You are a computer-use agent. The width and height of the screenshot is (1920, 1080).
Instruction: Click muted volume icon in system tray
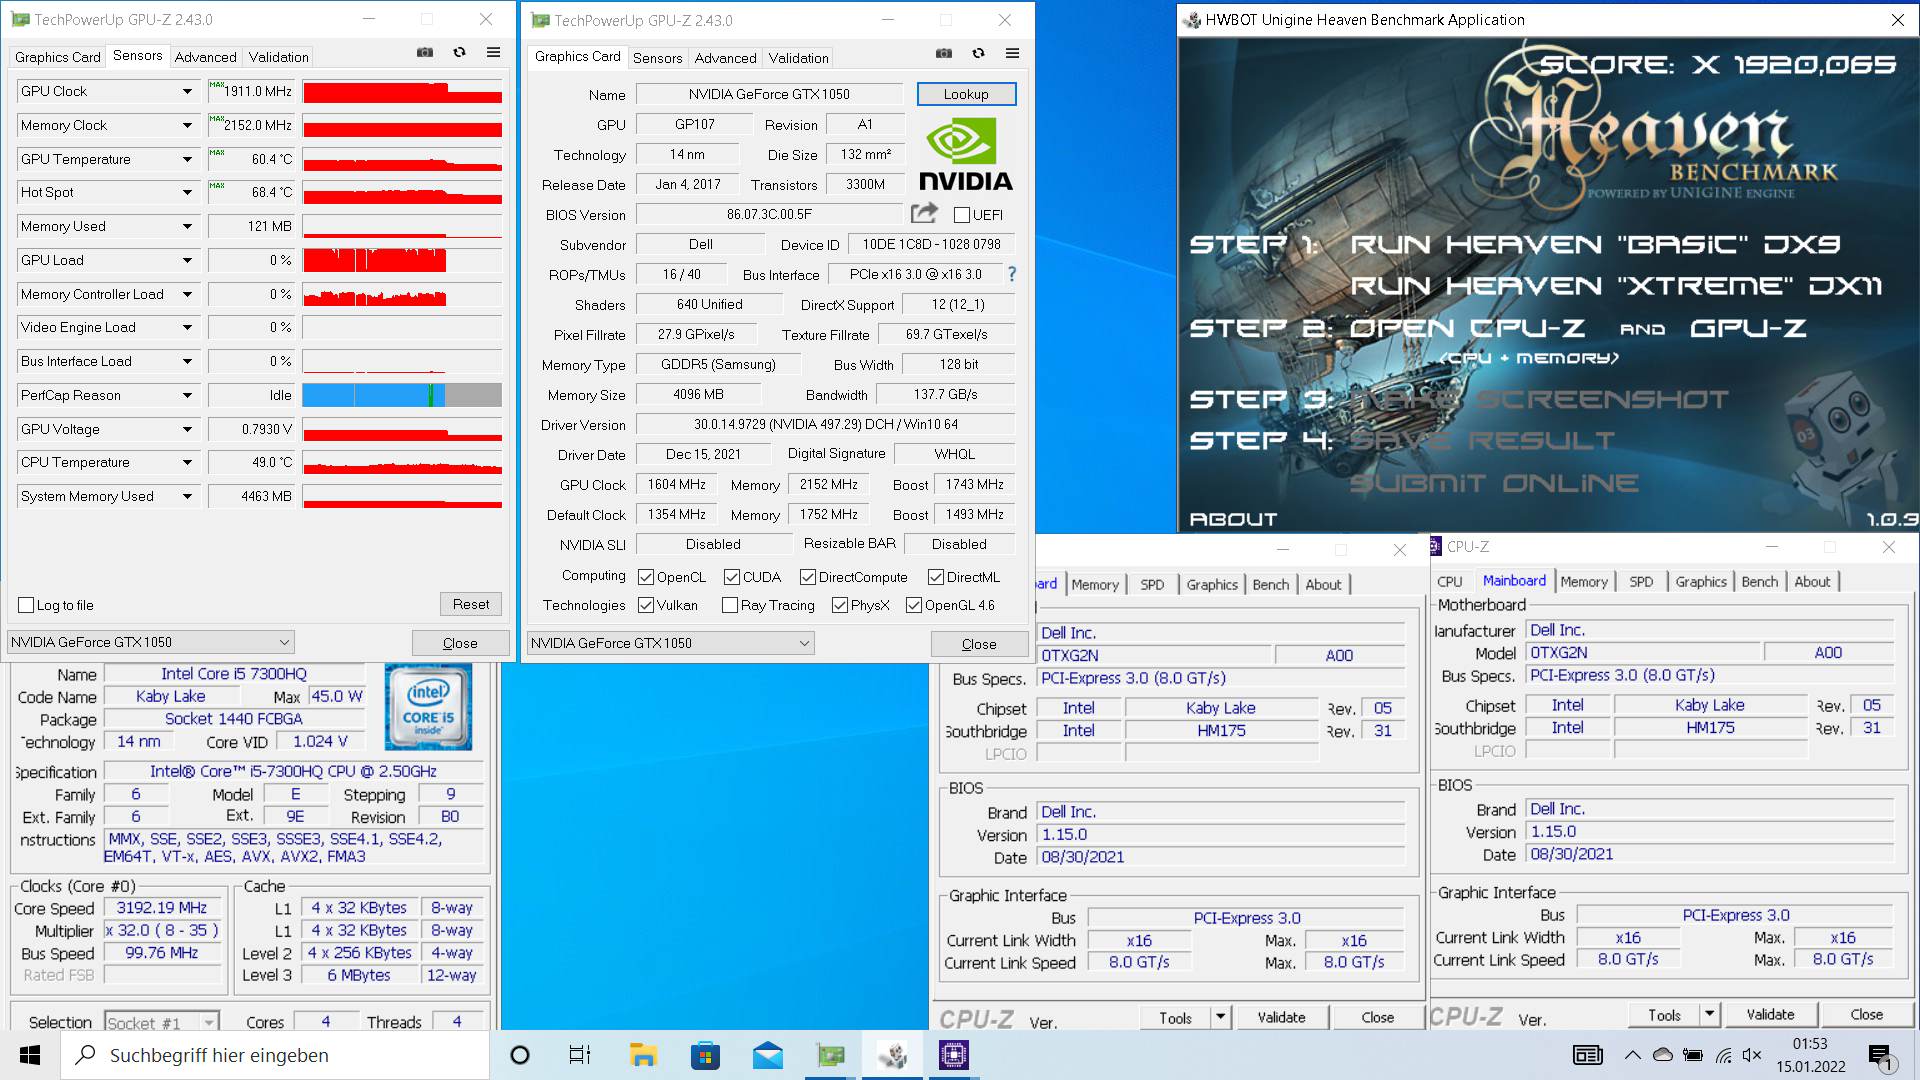1751,1055
